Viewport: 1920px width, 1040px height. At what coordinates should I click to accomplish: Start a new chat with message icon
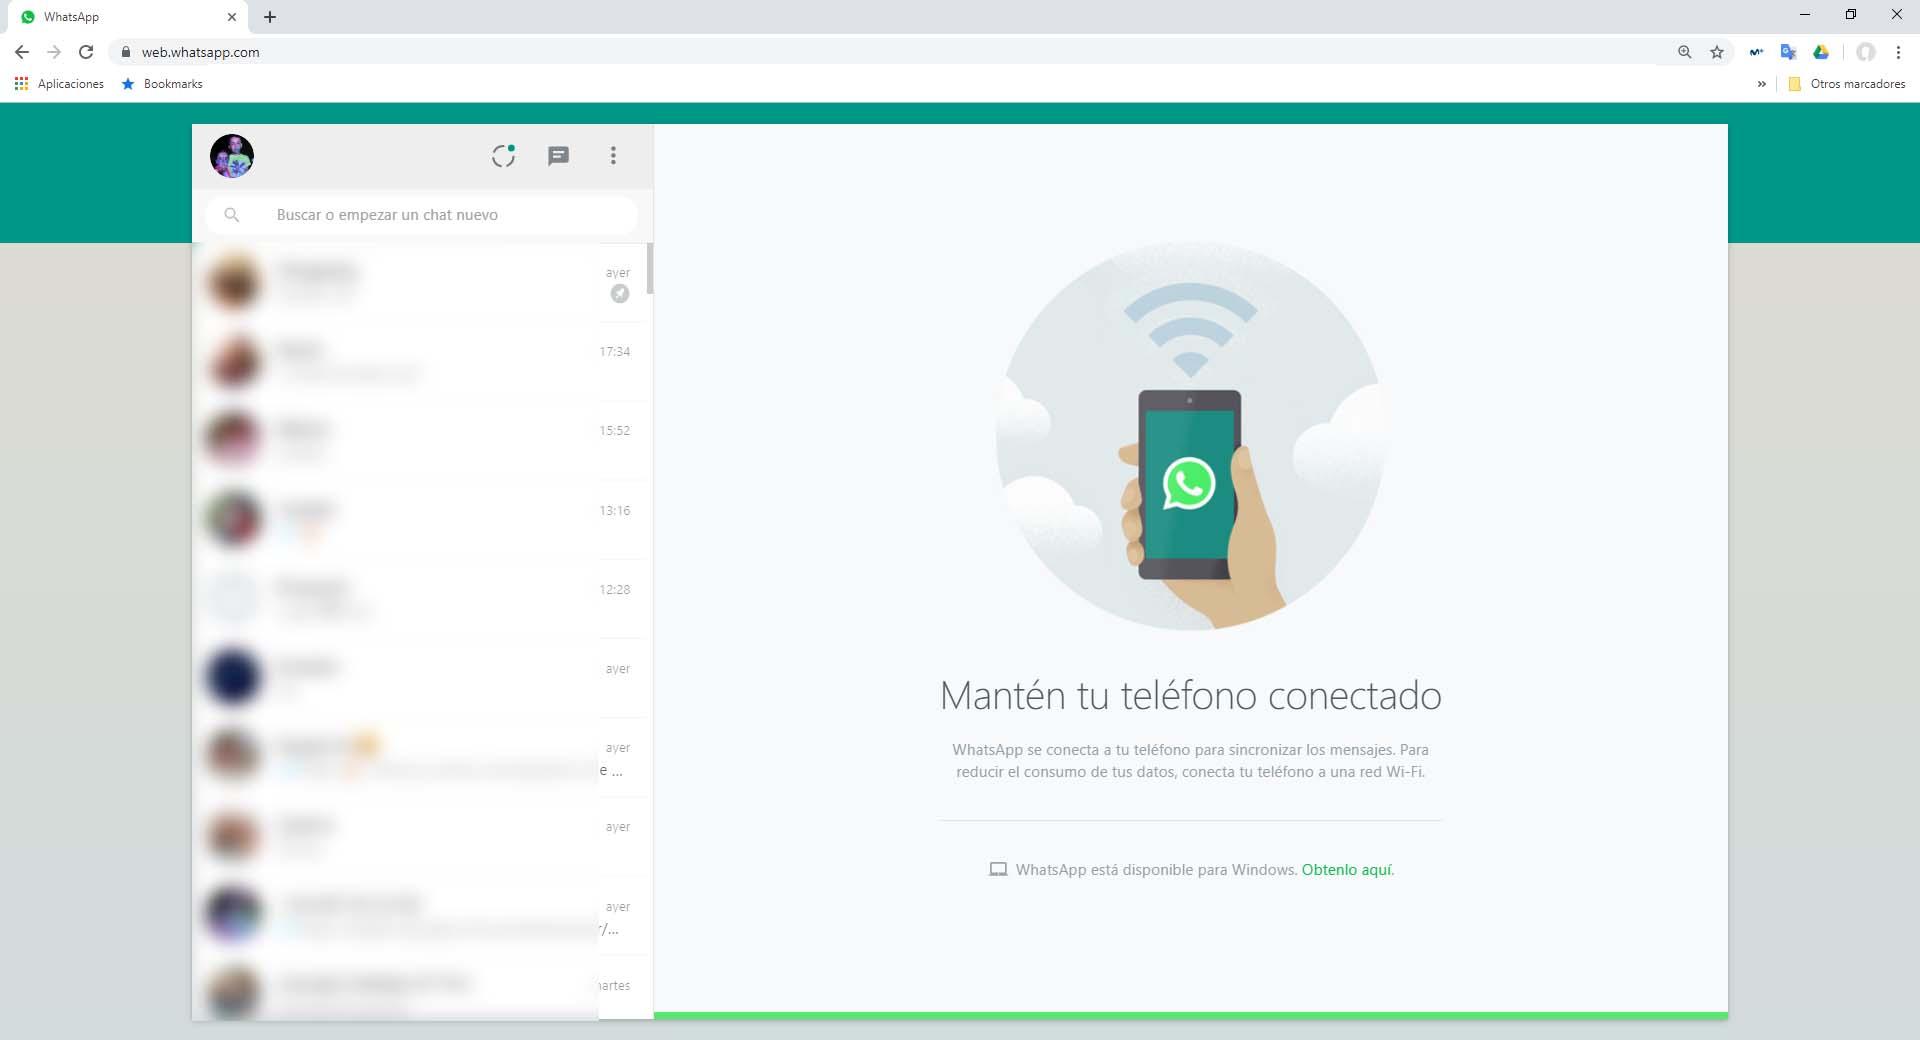pos(558,156)
